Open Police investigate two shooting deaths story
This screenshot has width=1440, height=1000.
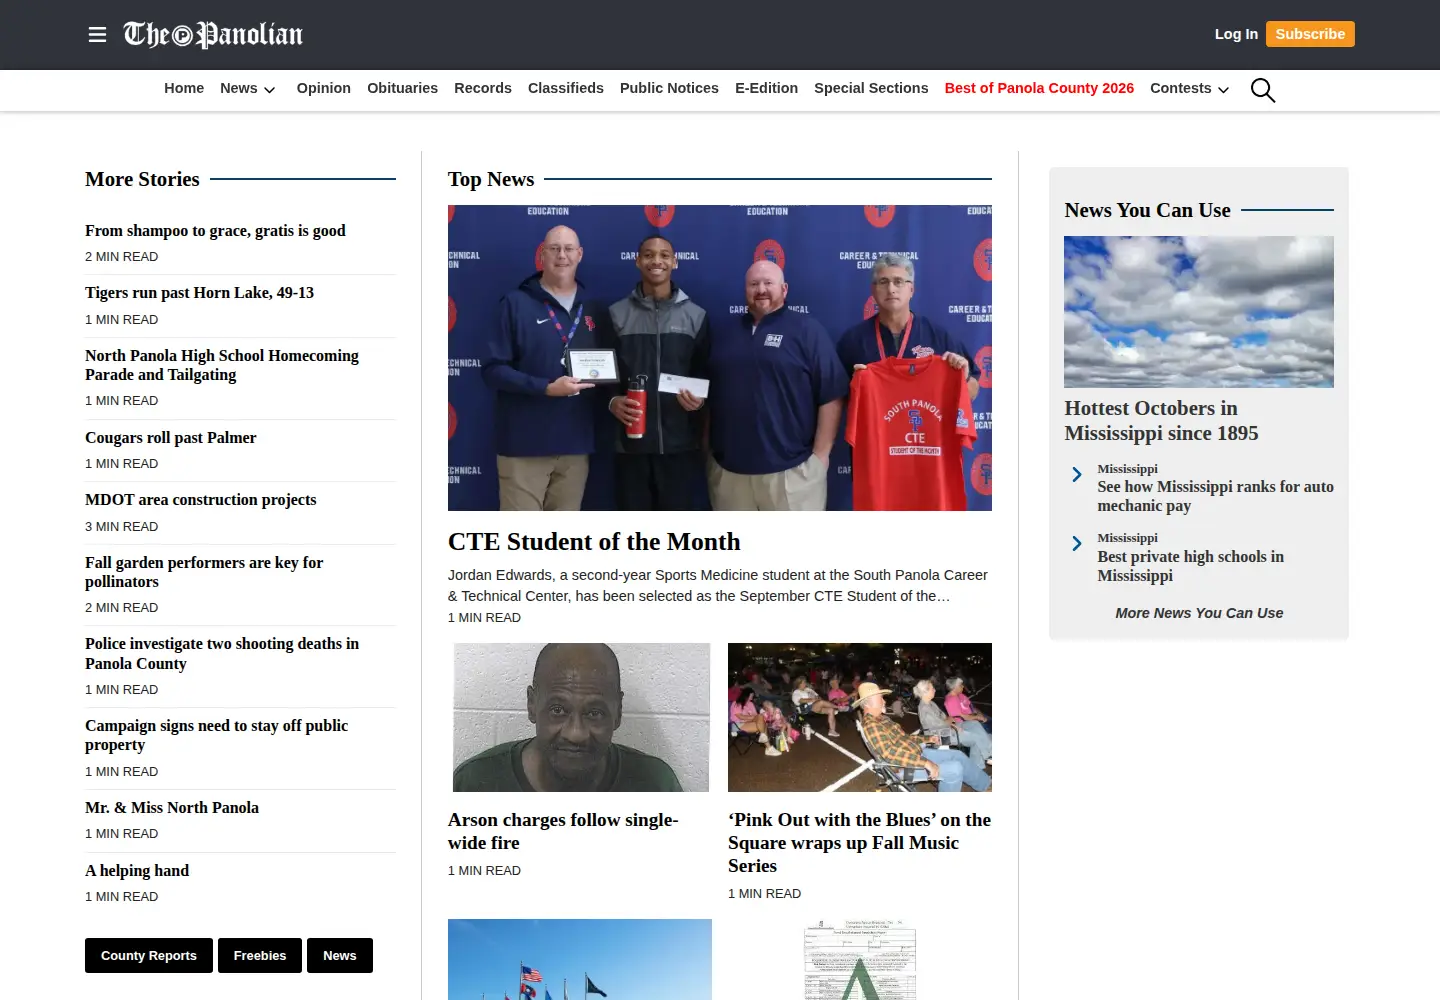pos(222,654)
